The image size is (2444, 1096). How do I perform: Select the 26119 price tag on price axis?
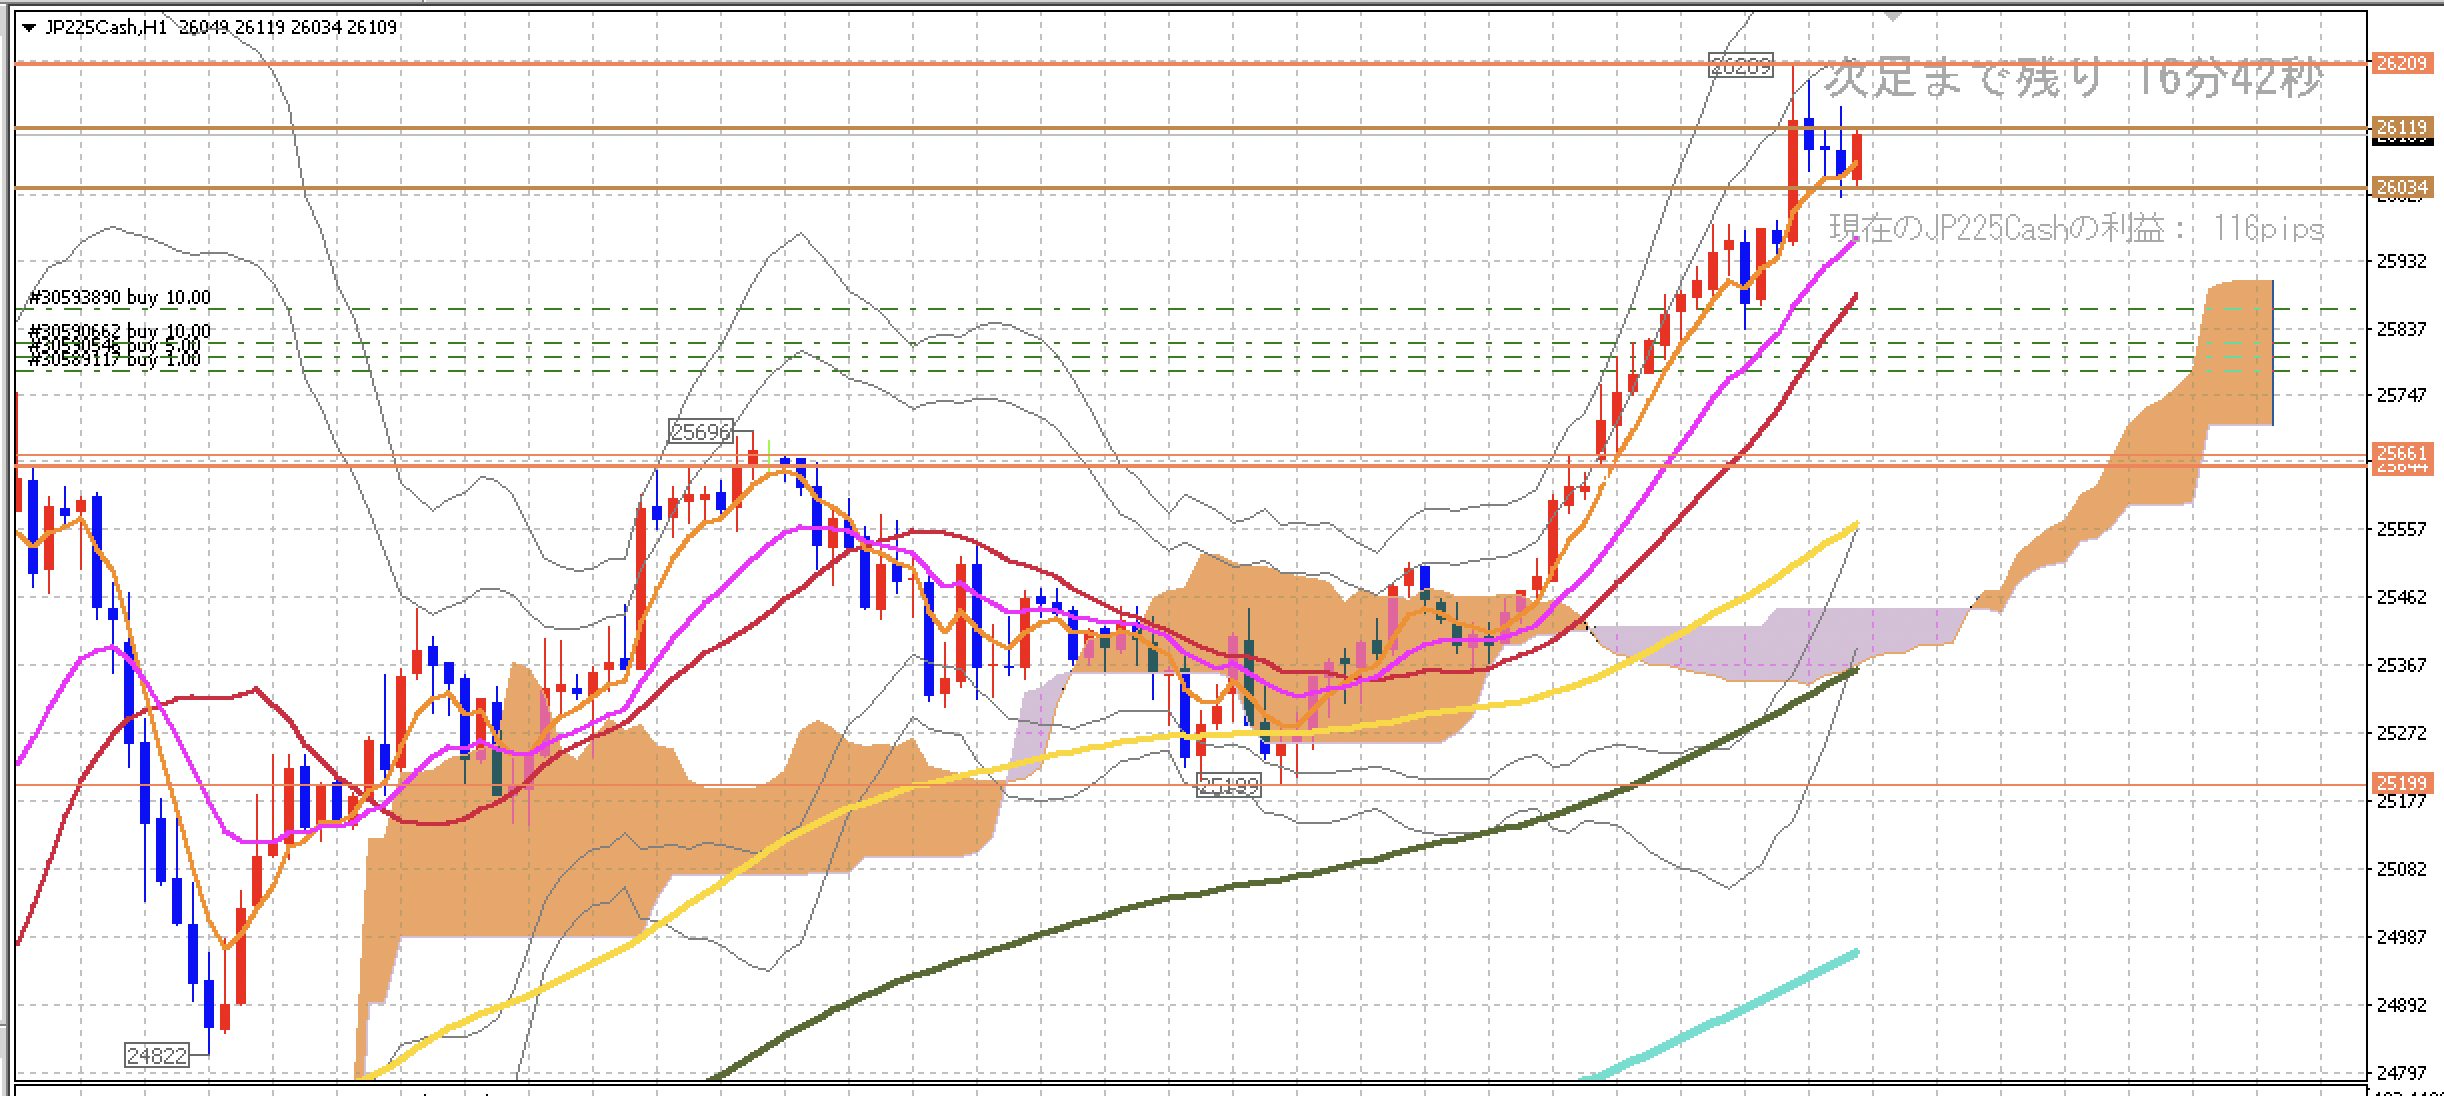pos(2400,127)
